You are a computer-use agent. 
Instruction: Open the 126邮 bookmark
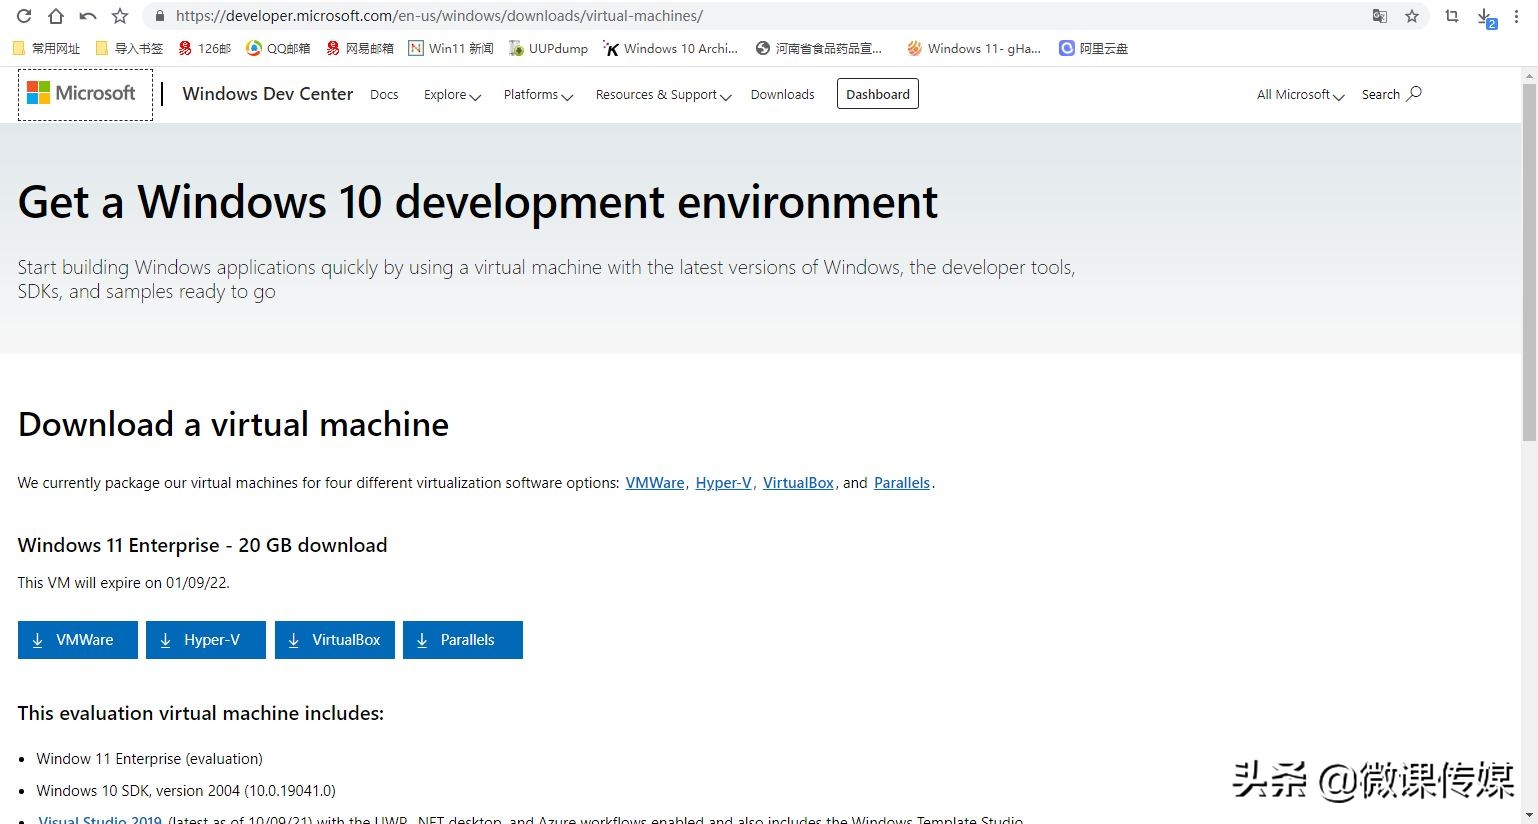pos(205,48)
